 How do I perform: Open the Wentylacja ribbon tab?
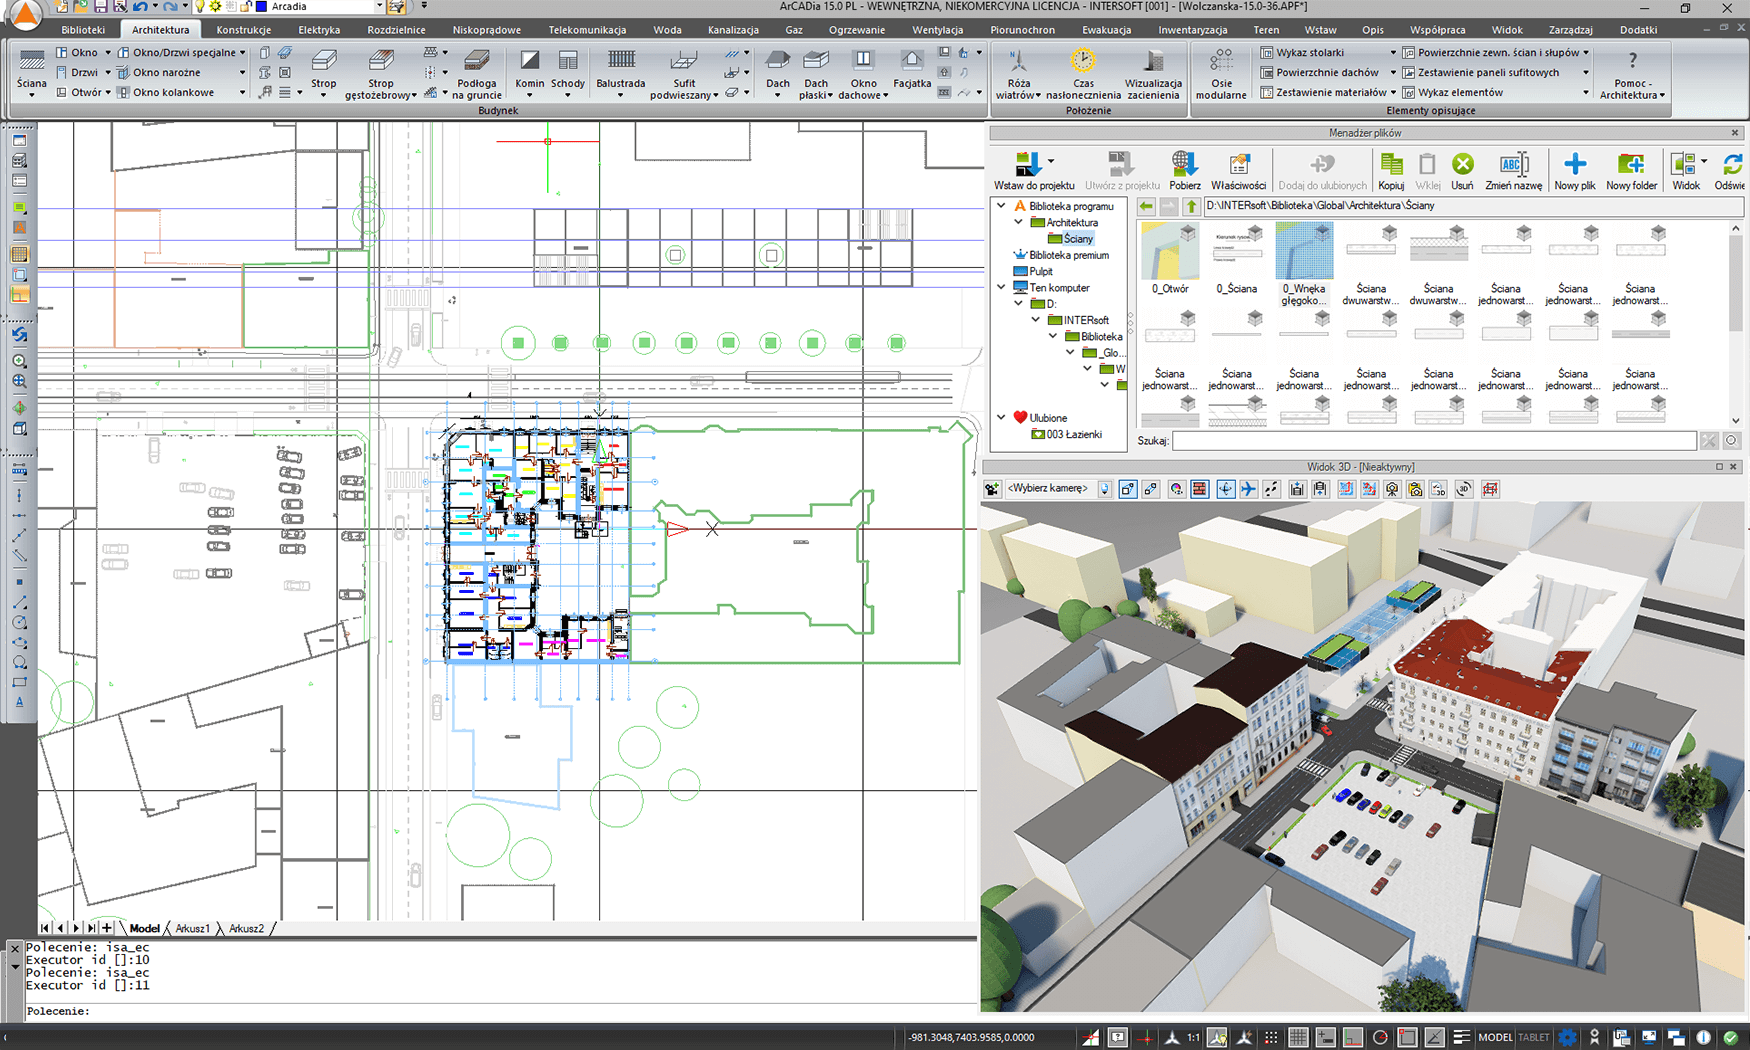click(937, 30)
